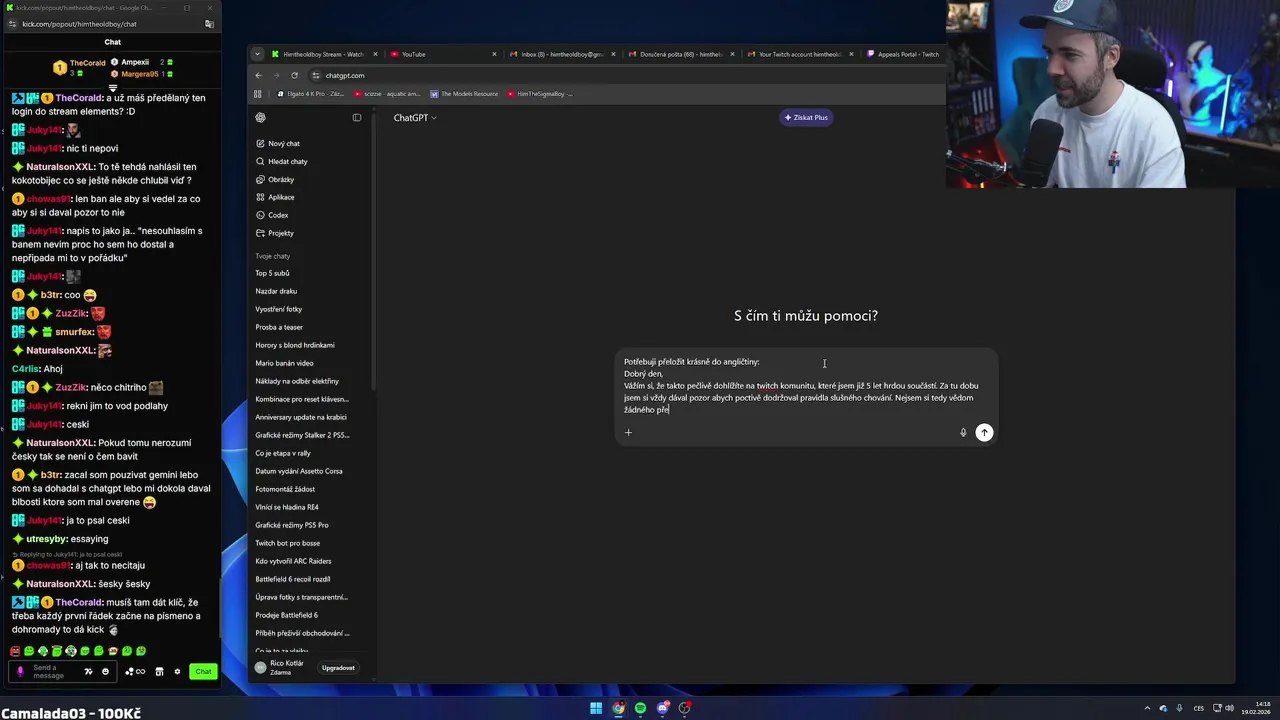Click the Získat Plus button
The width and height of the screenshot is (1280, 720).
(x=806, y=117)
